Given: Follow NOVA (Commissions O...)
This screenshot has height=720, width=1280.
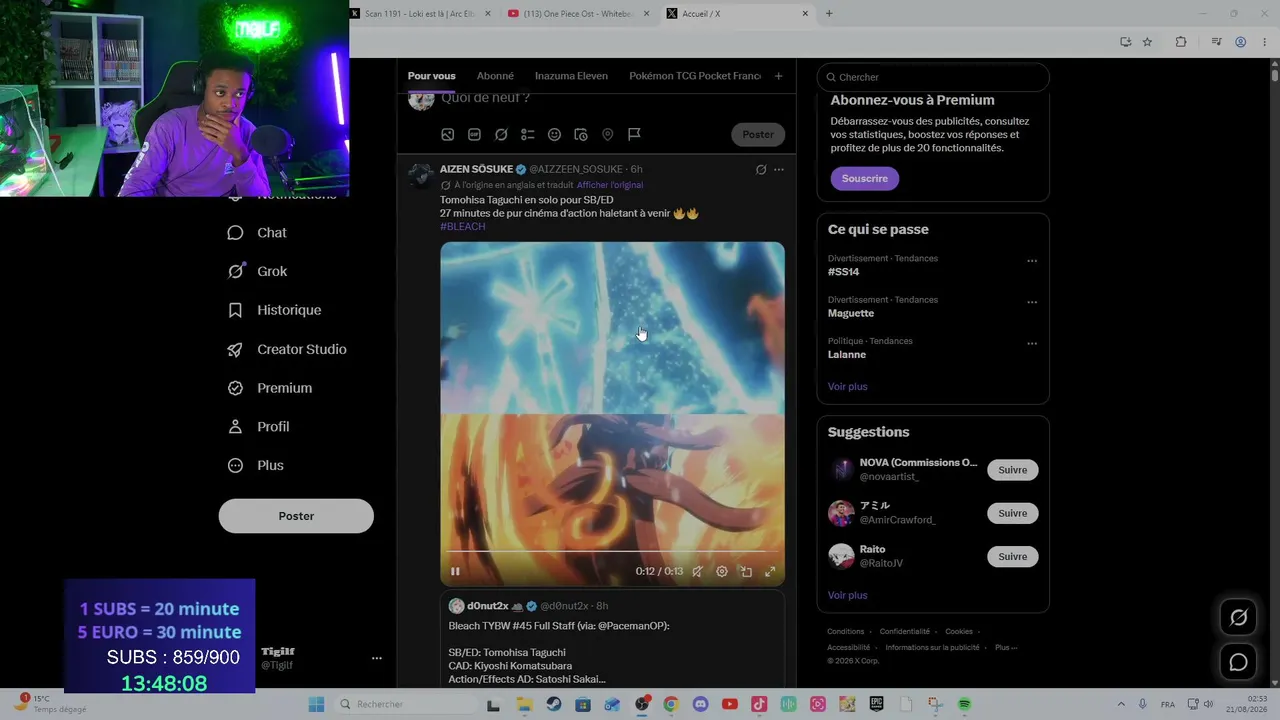Looking at the screenshot, I should point(1013,470).
